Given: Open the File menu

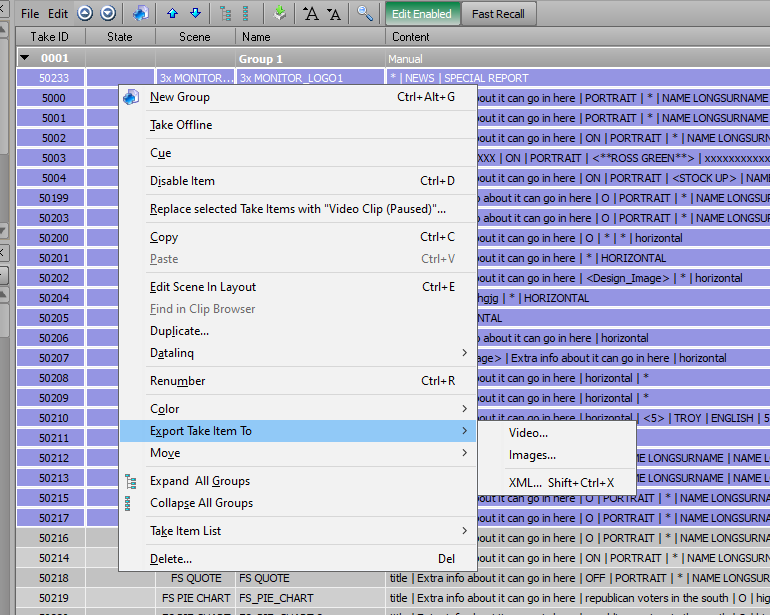Looking at the screenshot, I should (30, 14).
